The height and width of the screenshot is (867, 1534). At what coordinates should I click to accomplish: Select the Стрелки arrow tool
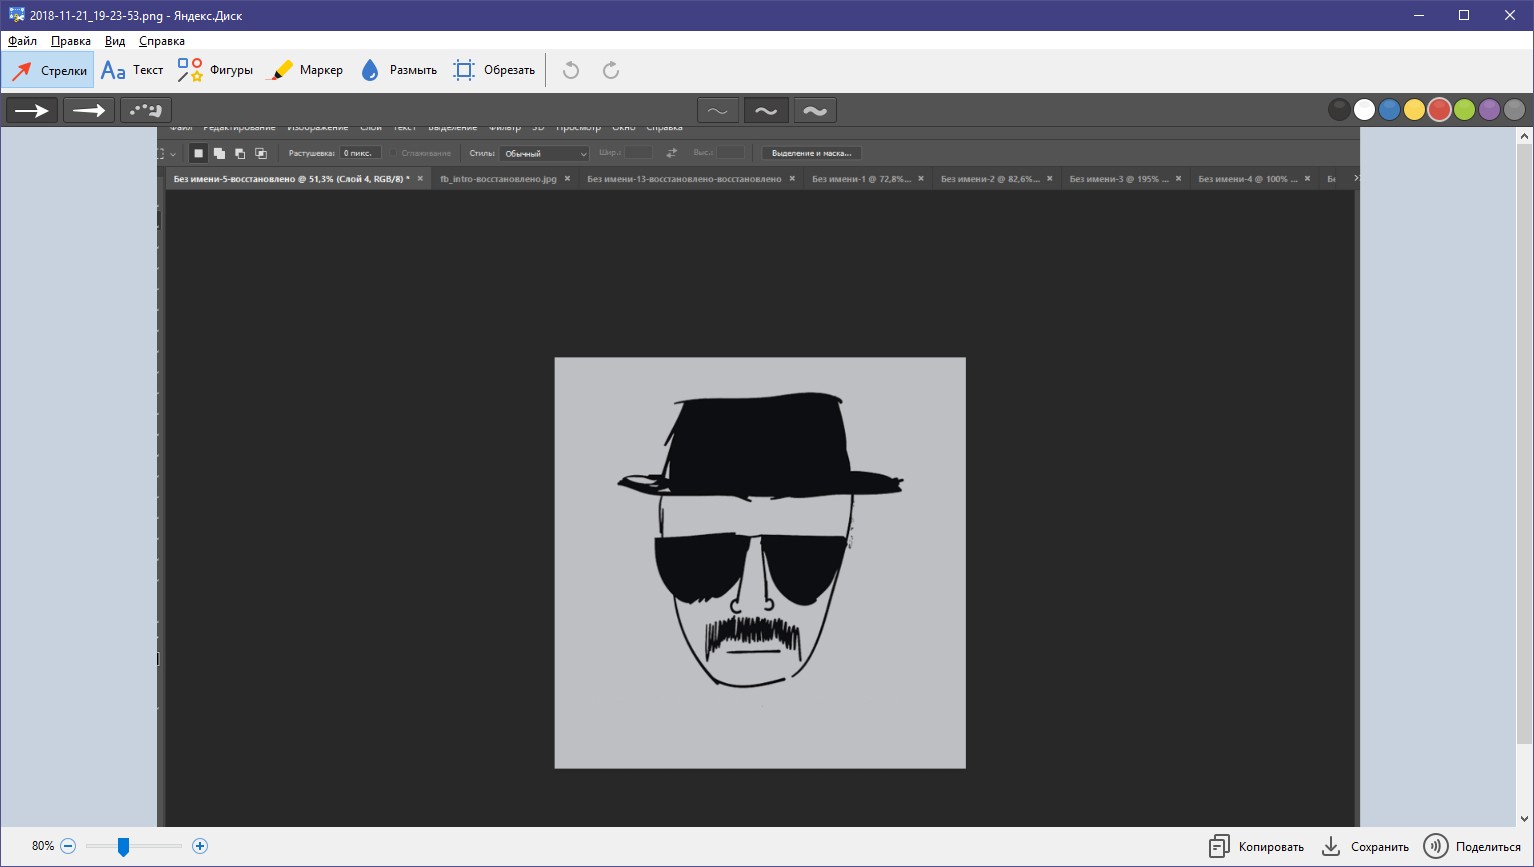tap(49, 71)
